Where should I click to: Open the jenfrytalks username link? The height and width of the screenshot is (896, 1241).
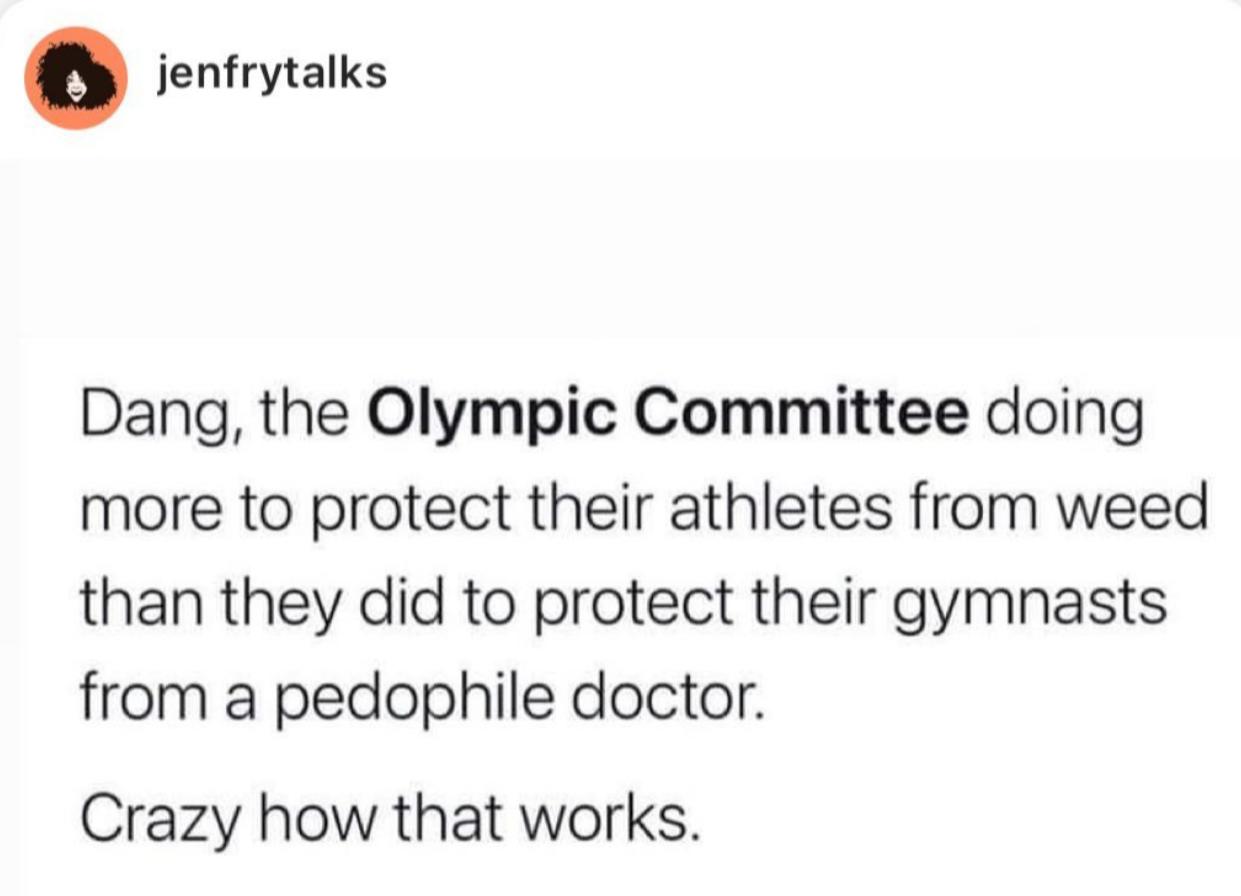[x=272, y=73]
